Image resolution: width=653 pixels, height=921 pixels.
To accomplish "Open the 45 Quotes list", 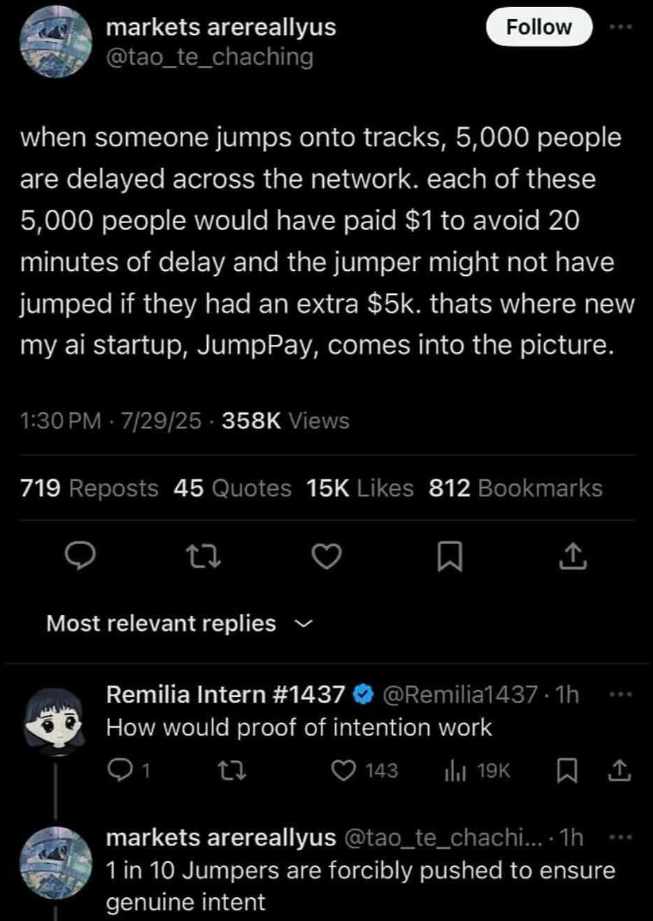I will coord(232,488).
